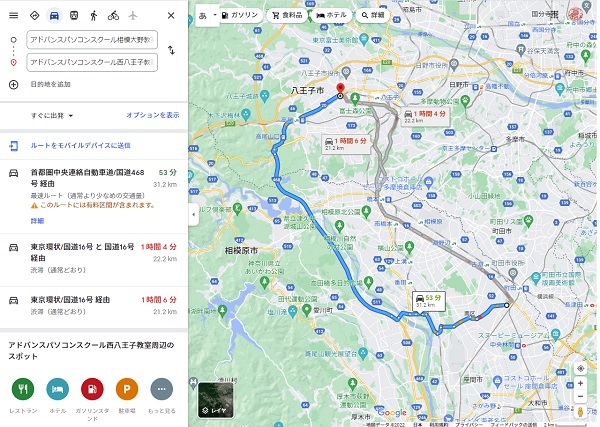Swap origin and destination arrows
The width and height of the screenshot is (600, 427).
pos(171,50)
